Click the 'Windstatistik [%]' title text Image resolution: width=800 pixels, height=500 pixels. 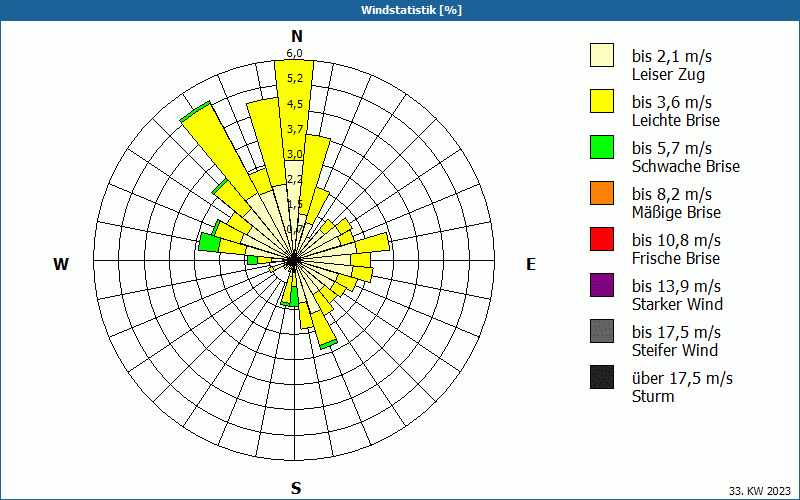pyautogui.click(x=411, y=10)
